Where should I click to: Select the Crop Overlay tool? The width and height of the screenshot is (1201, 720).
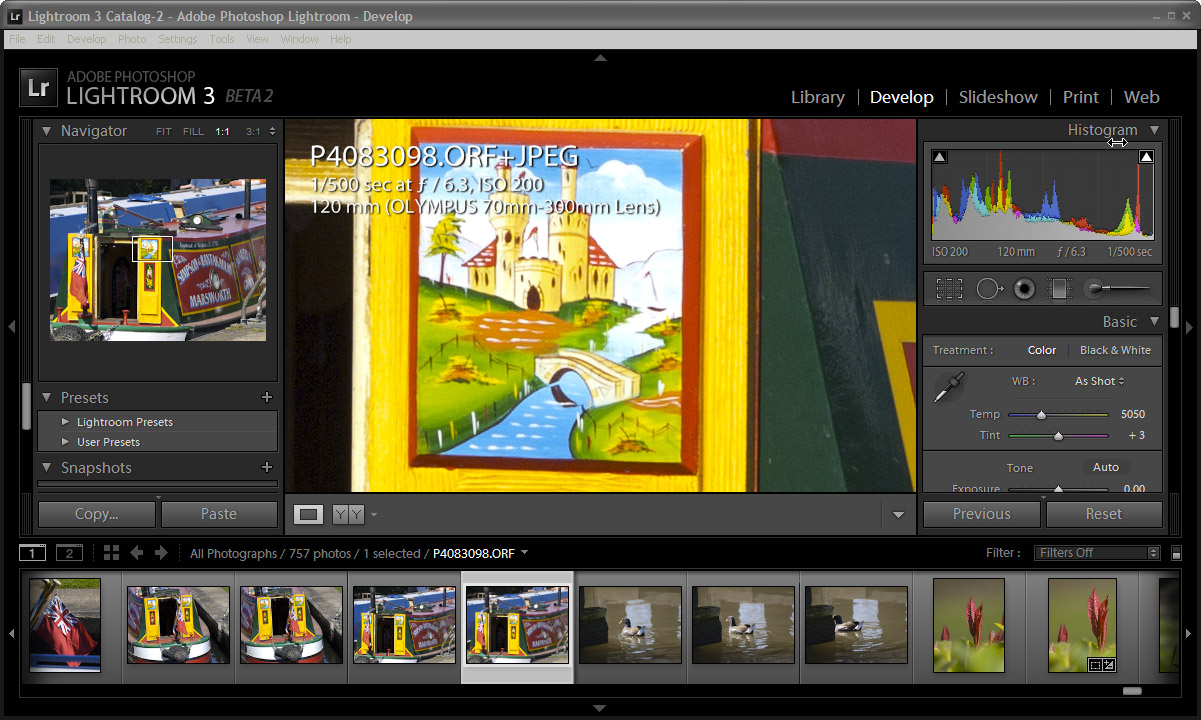948,289
